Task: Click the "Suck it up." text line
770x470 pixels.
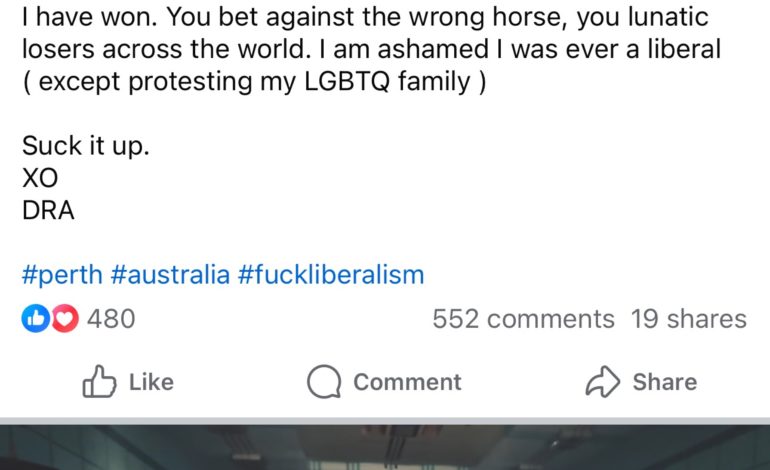Action: pos(86,145)
